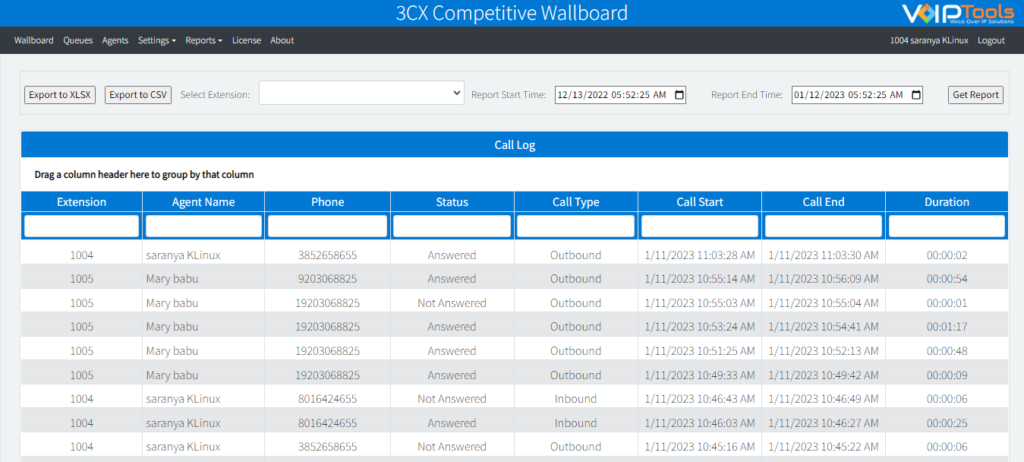1024x462 pixels.
Task: Select call start 1/11/2023 10:51:25 AM
Action: (x=699, y=351)
